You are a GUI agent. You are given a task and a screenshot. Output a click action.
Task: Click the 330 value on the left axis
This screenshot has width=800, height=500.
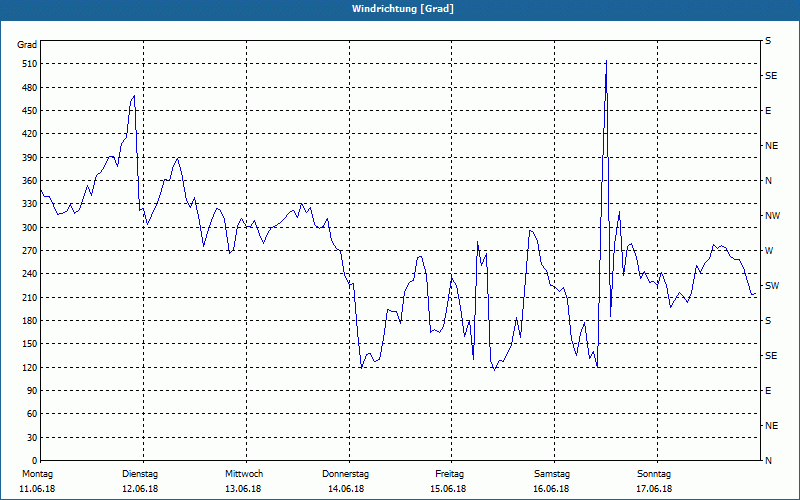(30, 204)
